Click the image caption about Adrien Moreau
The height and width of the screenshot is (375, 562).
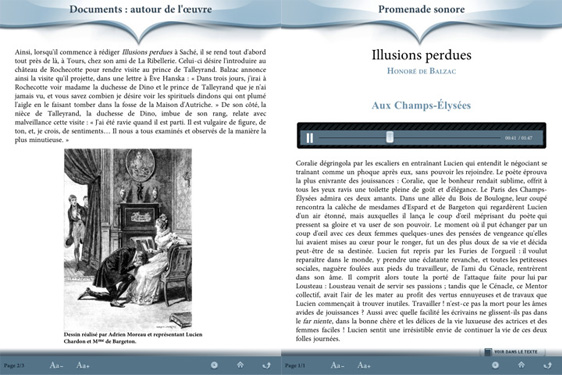(x=133, y=338)
